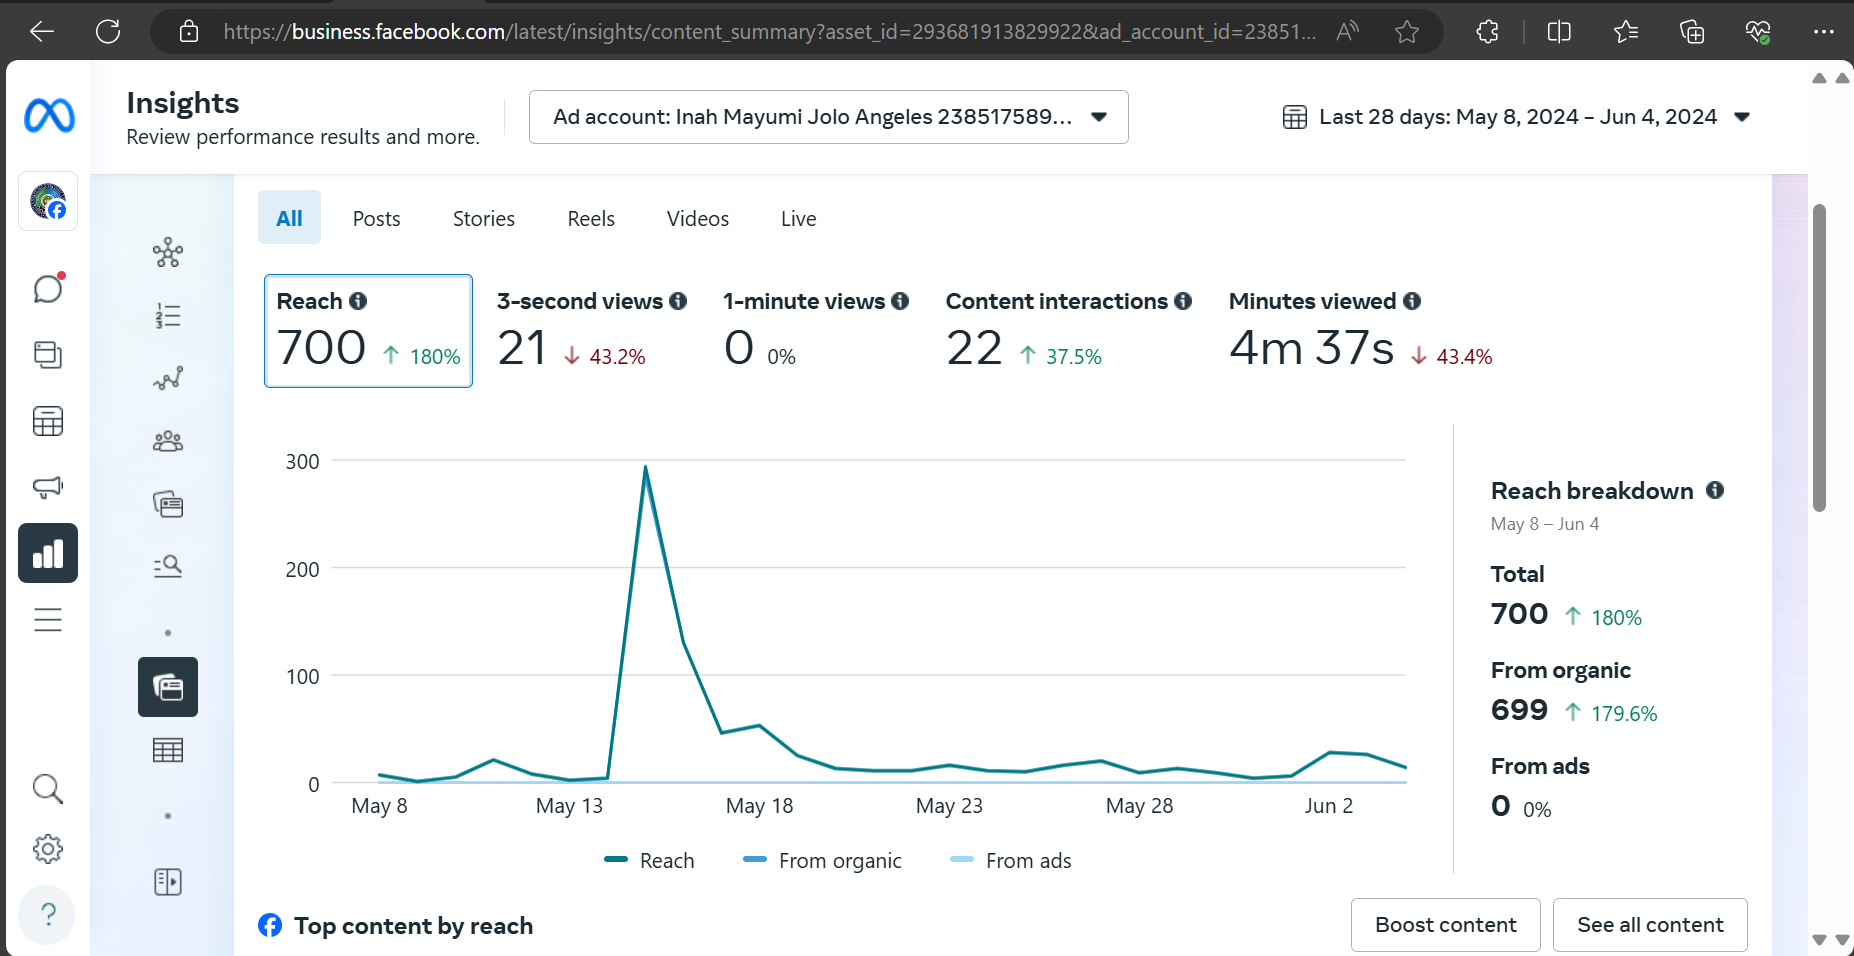This screenshot has width=1854, height=956.
Task: Open the Ads megaphone icon
Action: 48,487
